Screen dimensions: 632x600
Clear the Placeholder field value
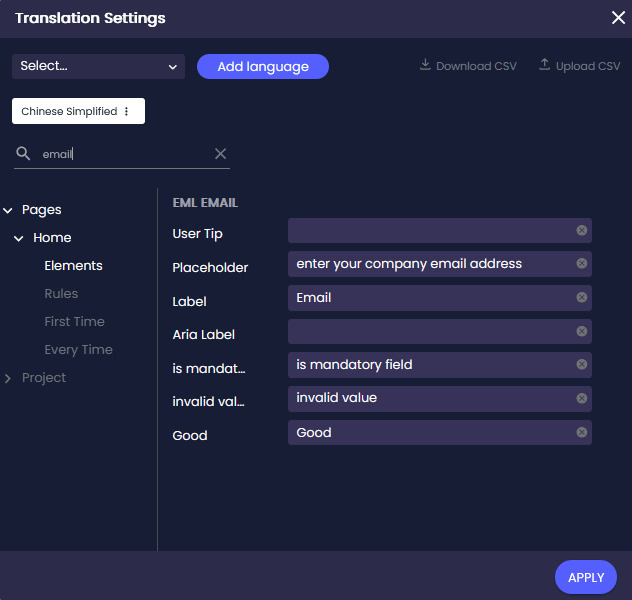[x=582, y=263]
